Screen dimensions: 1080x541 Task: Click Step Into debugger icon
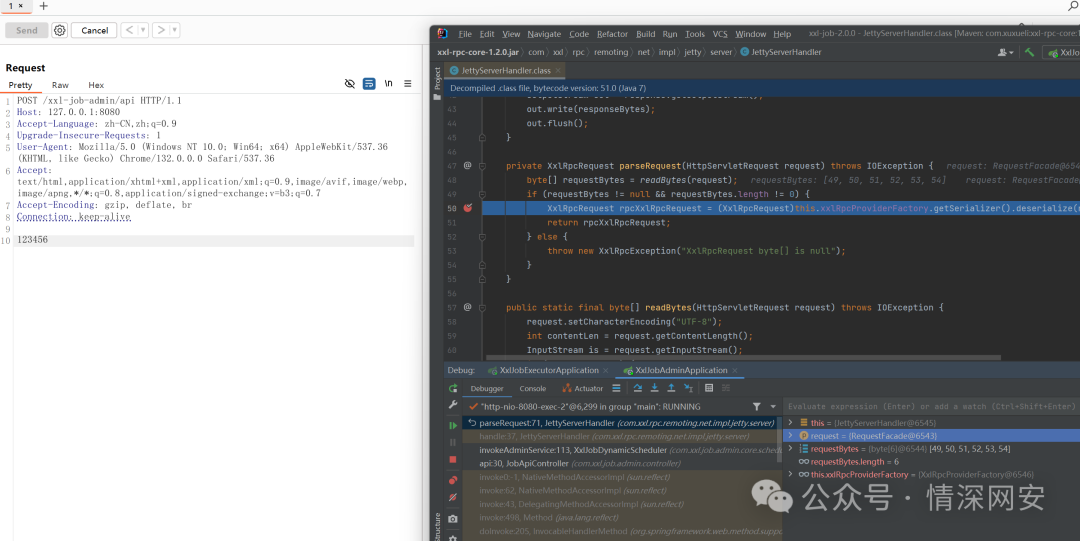pos(654,389)
